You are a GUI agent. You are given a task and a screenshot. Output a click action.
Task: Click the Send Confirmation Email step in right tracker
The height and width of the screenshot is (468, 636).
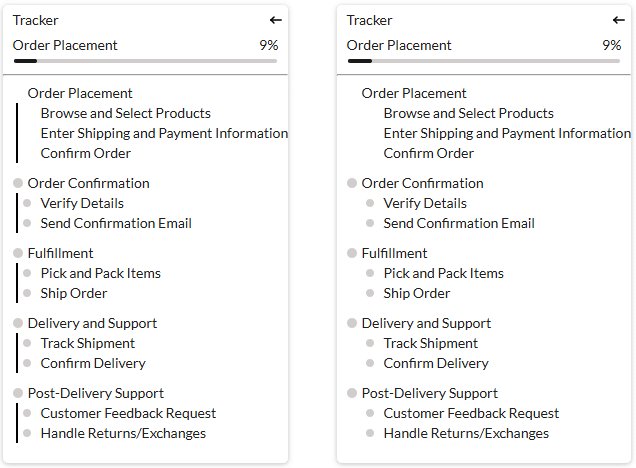(459, 223)
